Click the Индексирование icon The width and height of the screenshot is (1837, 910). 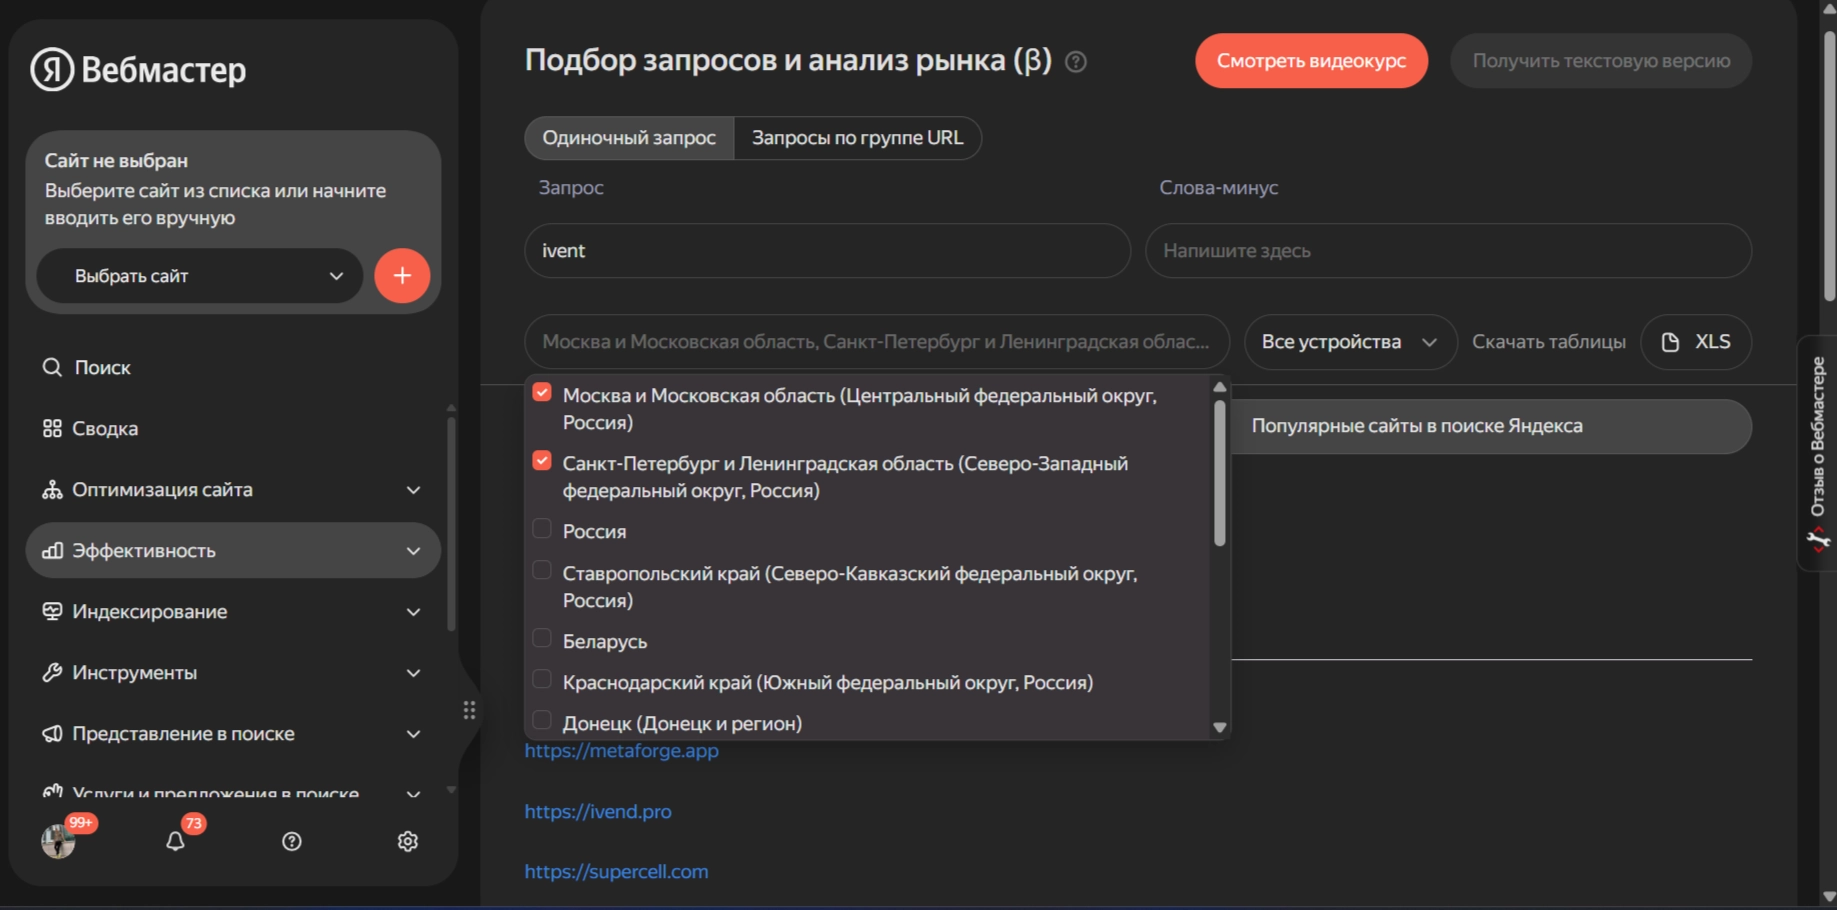(x=52, y=611)
